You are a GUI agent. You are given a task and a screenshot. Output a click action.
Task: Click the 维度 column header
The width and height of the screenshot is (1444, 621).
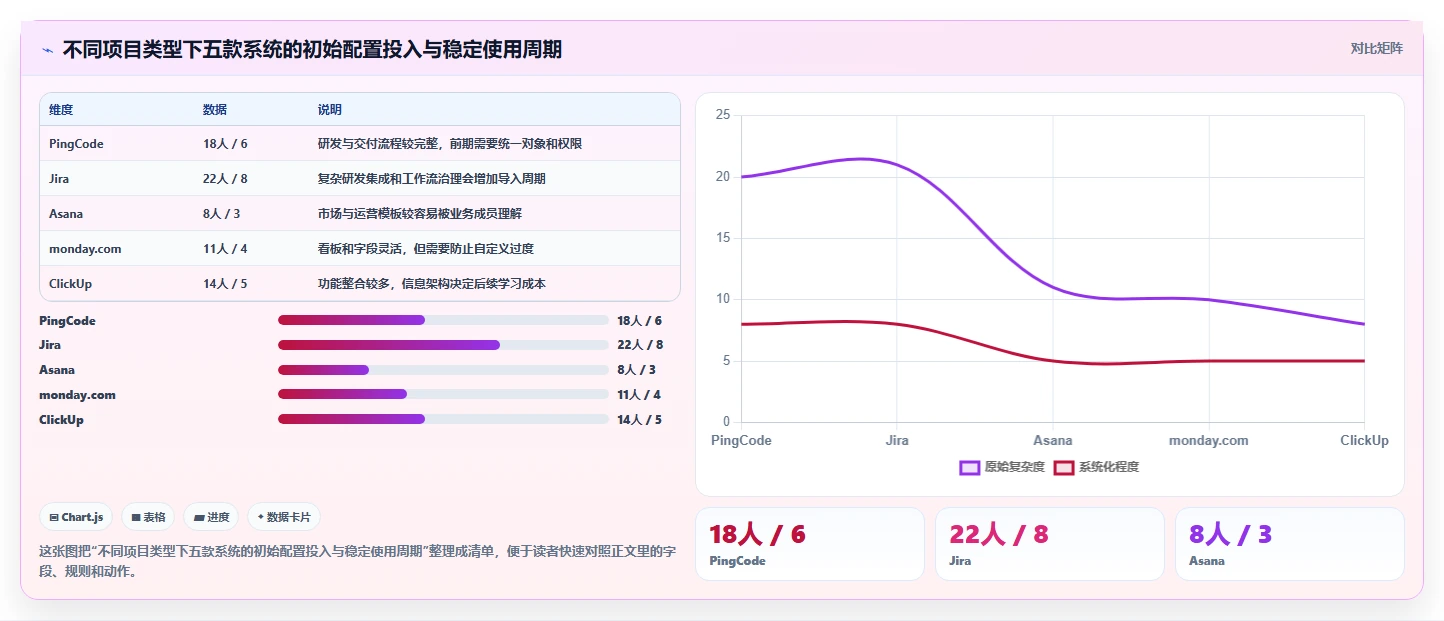pyautogui.click(x=61, y=110)
